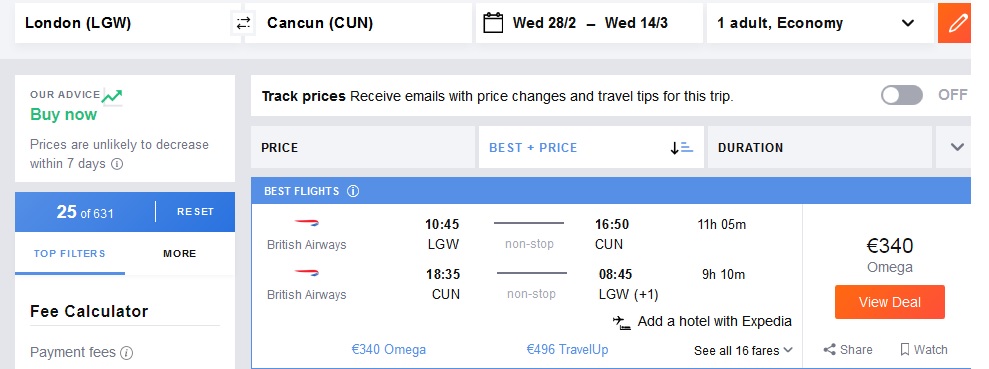Open the calendar icon for dates
The height and width of the screenshot is (369, 989).
point(493,23)
